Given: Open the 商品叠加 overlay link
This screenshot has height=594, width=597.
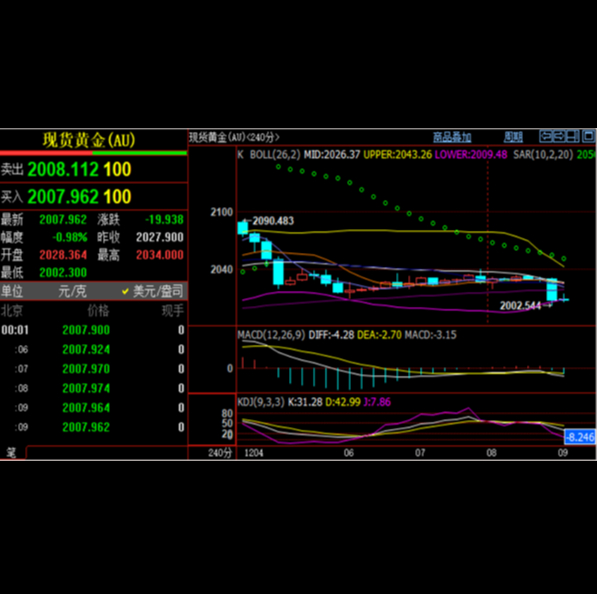Looking at the screenshot, I should (452, 137).
